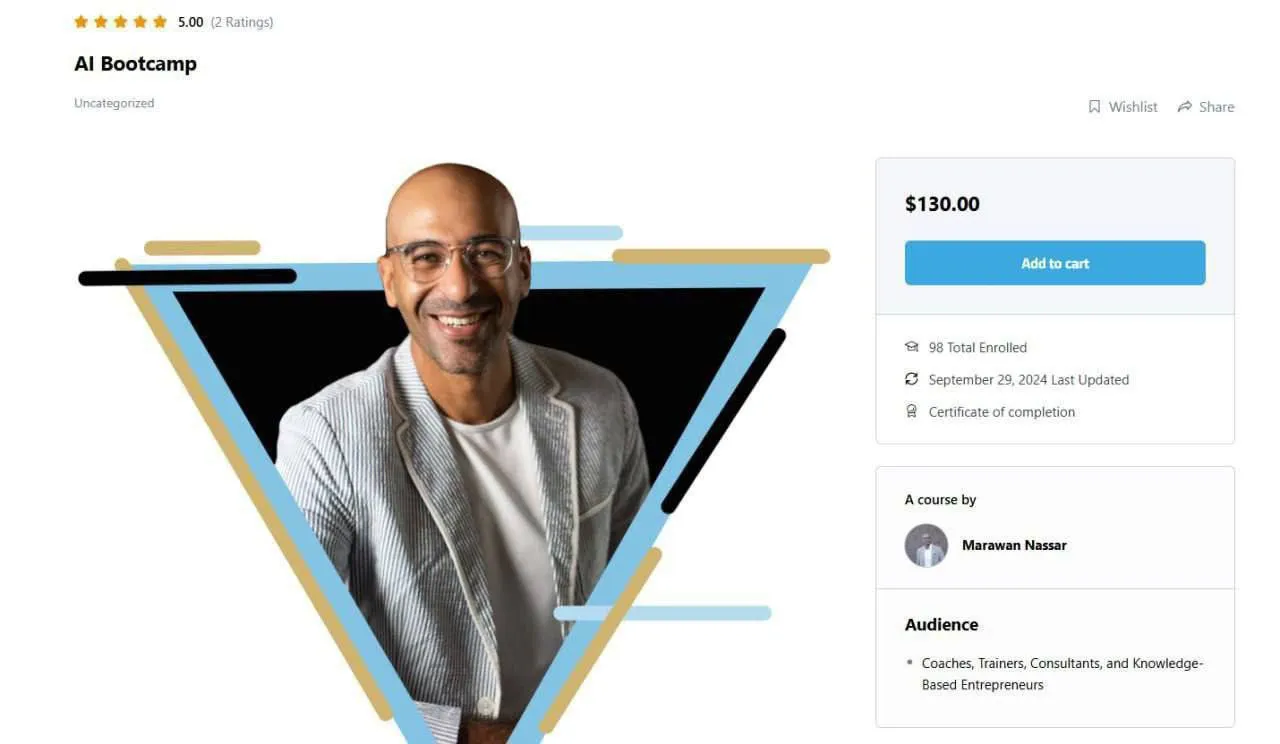This screenshot has width=1280, height=744.
Task: Click the 98 Total Enrolled text
Action: click(x=978, y=347)
